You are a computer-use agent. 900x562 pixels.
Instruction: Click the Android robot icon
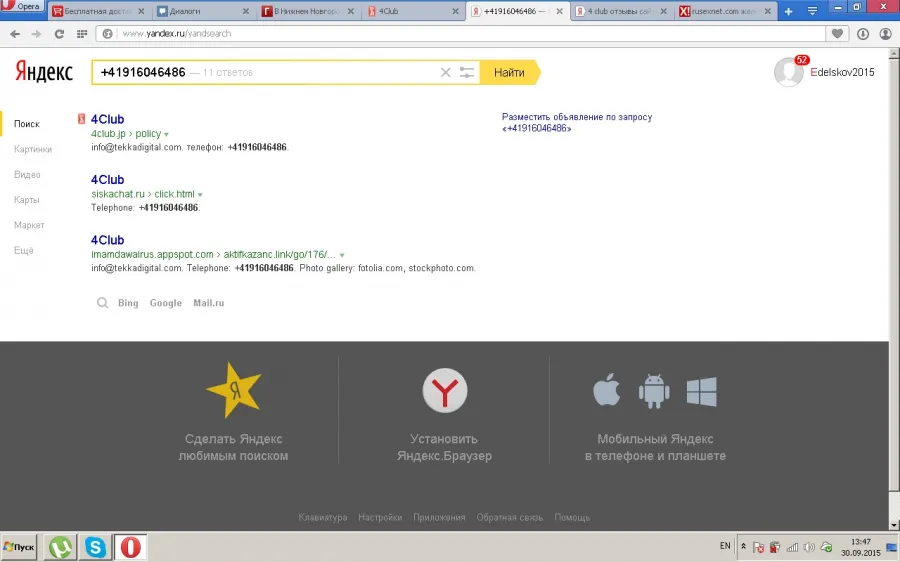[x=654, y=391]
